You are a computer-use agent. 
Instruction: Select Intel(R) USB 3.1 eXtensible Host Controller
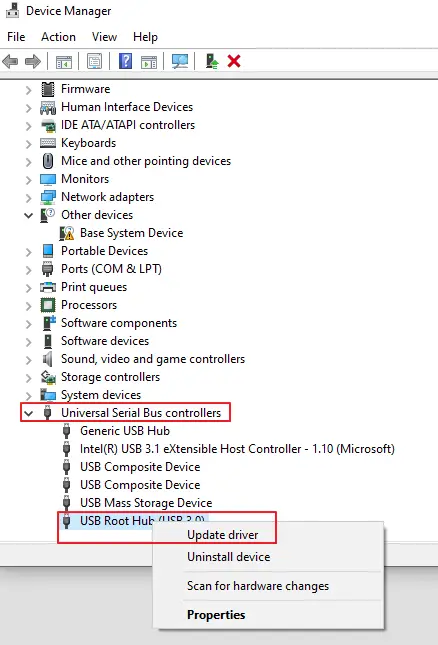coord(237,449)
